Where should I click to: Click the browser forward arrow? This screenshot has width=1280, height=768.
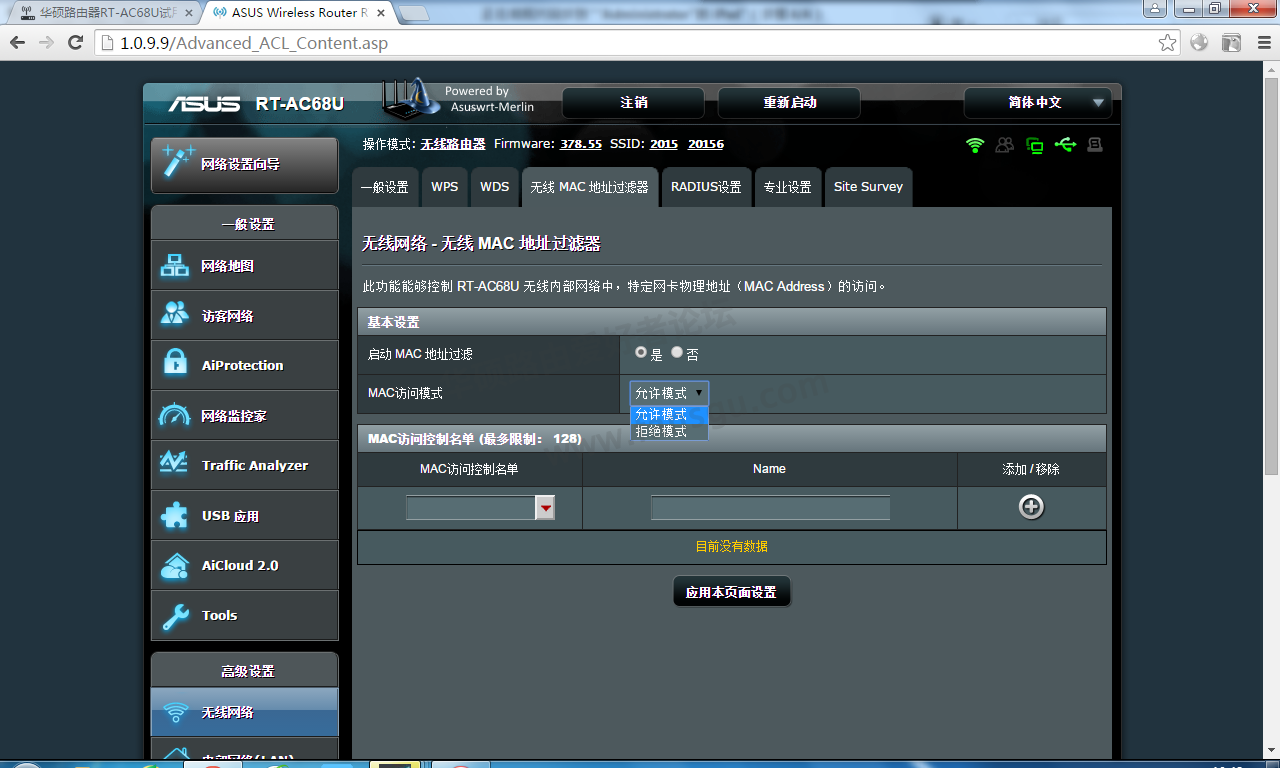46,42
